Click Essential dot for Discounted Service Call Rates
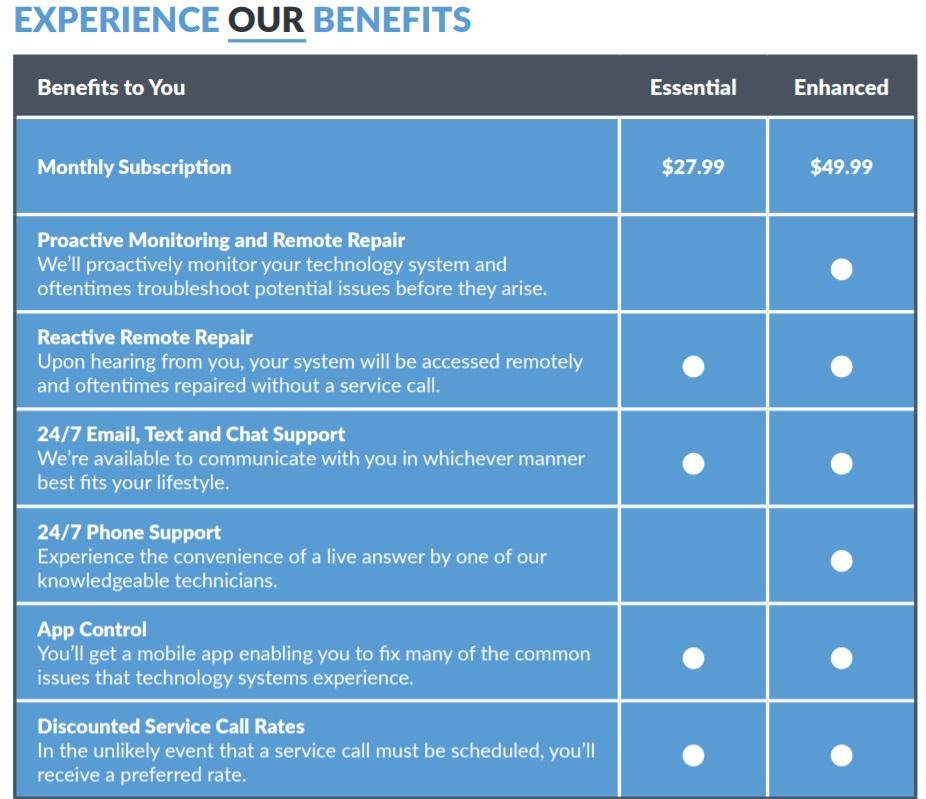Viewport: 926px width, 799px height. [693, 754]
